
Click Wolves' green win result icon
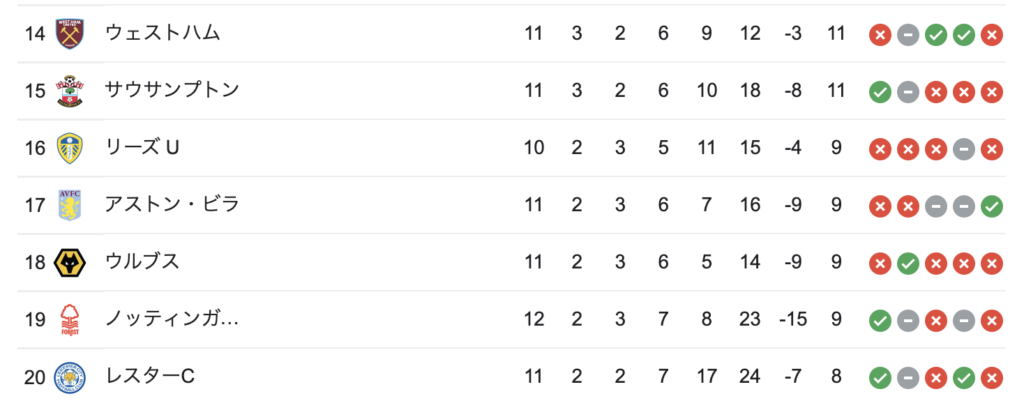pyautogui.click(x=907, y=263)
